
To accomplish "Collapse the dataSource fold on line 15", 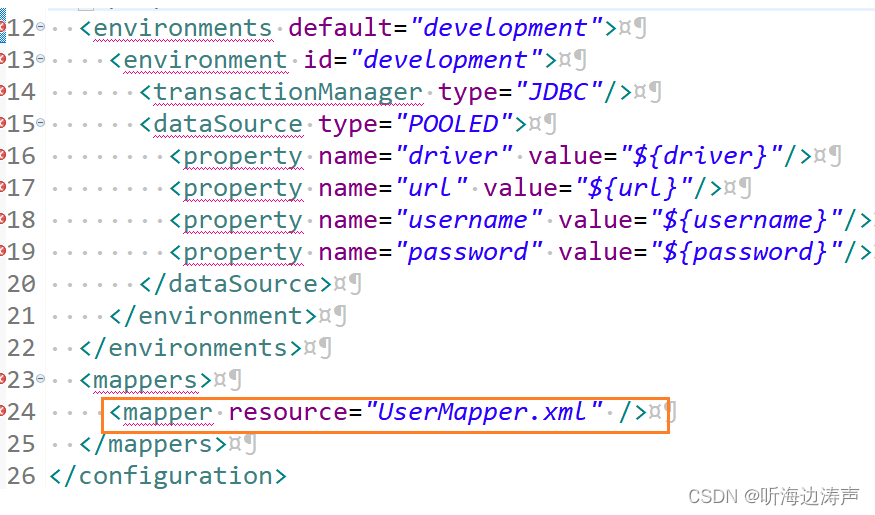I will click(40, 122).
